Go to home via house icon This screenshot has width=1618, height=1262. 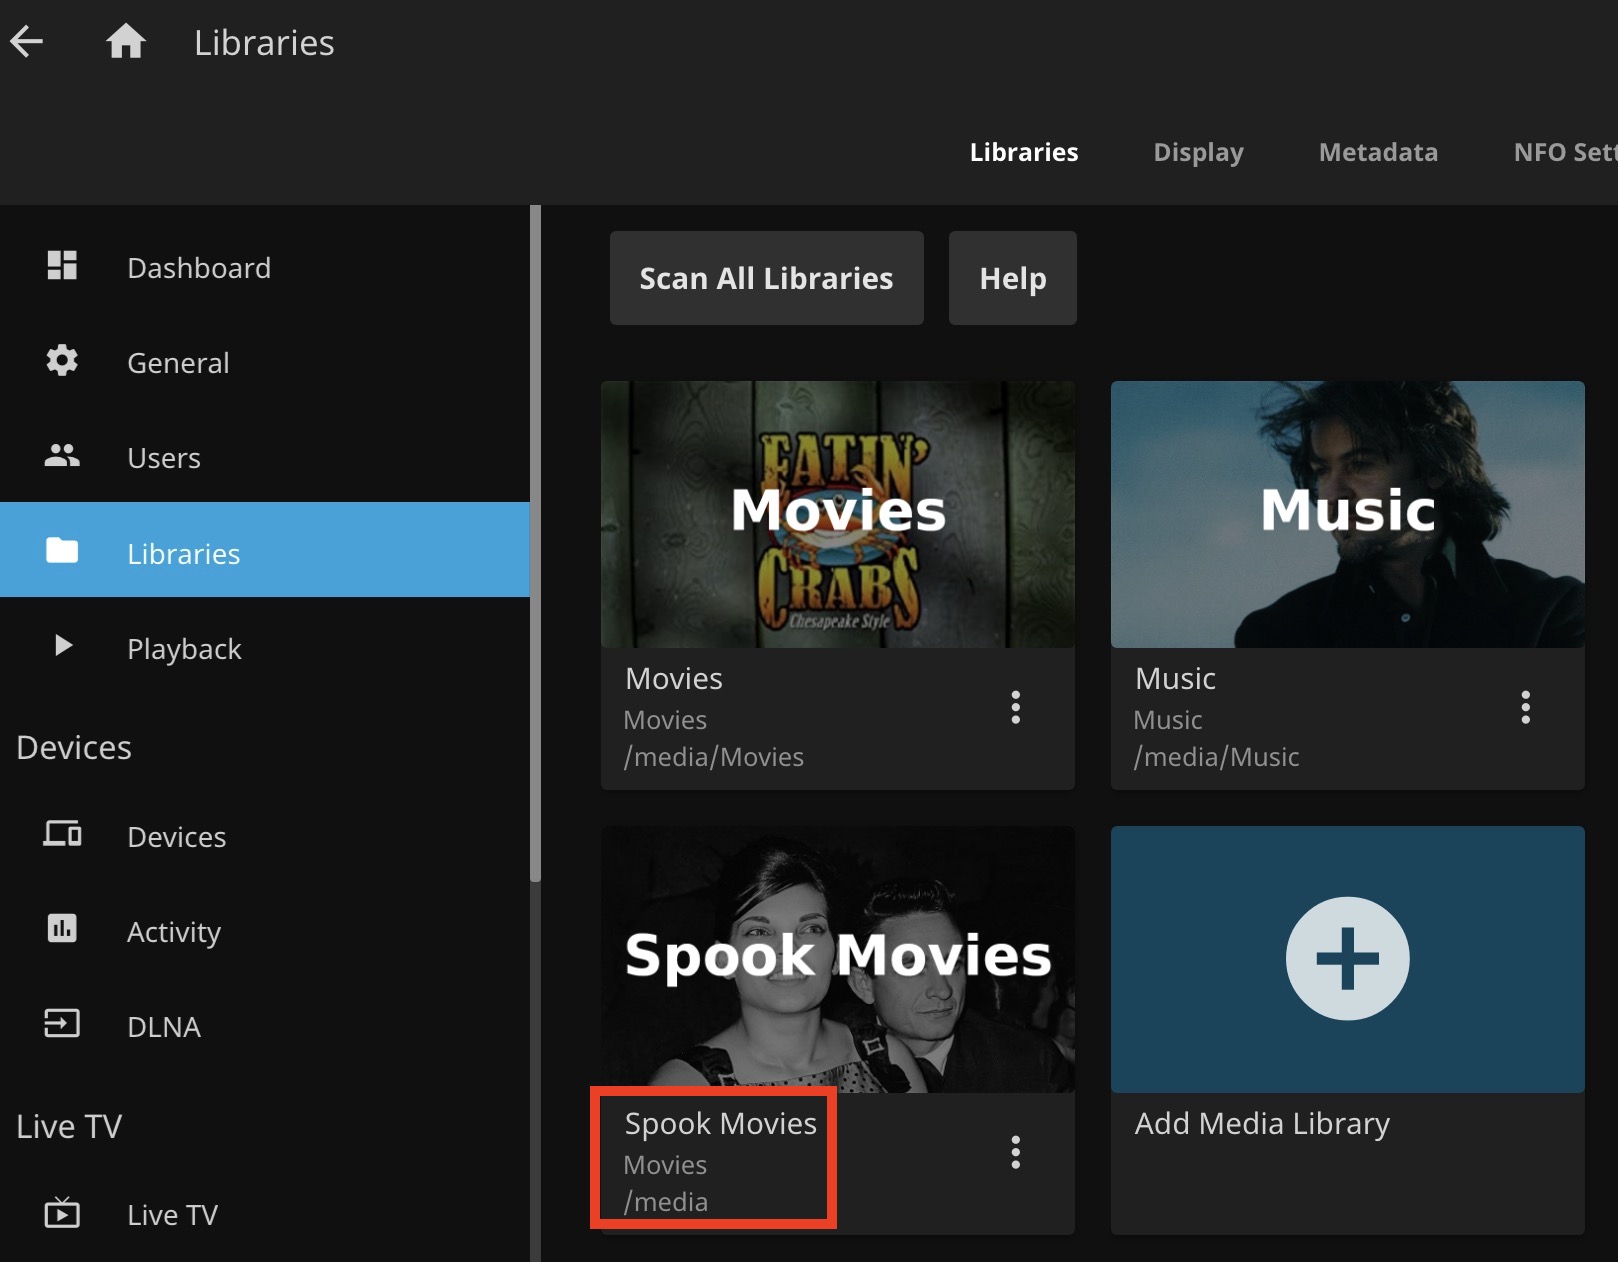pos(126,42)
